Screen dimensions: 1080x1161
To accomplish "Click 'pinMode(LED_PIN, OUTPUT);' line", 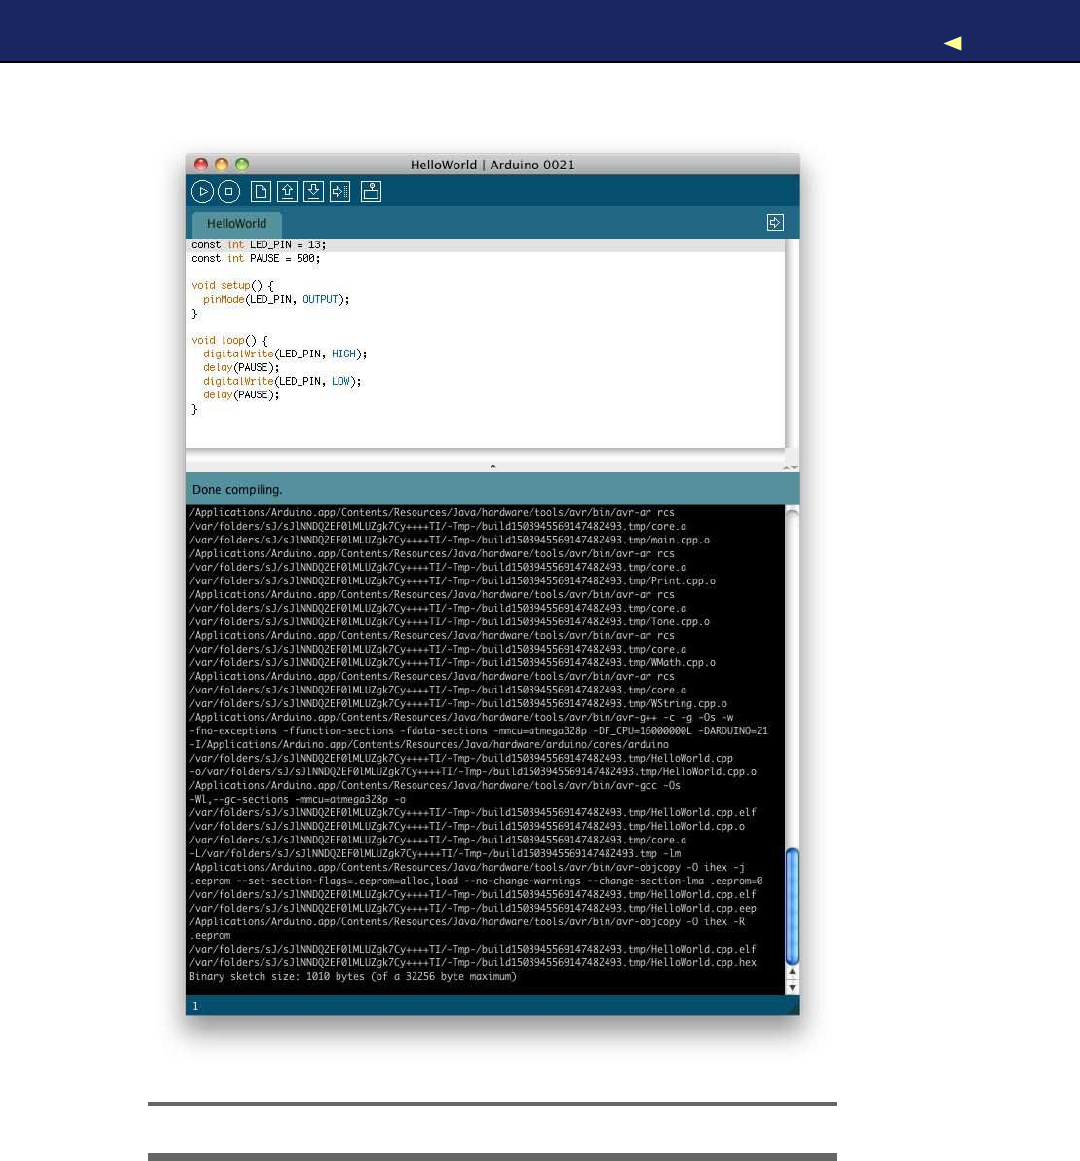I will click(276, 299).
